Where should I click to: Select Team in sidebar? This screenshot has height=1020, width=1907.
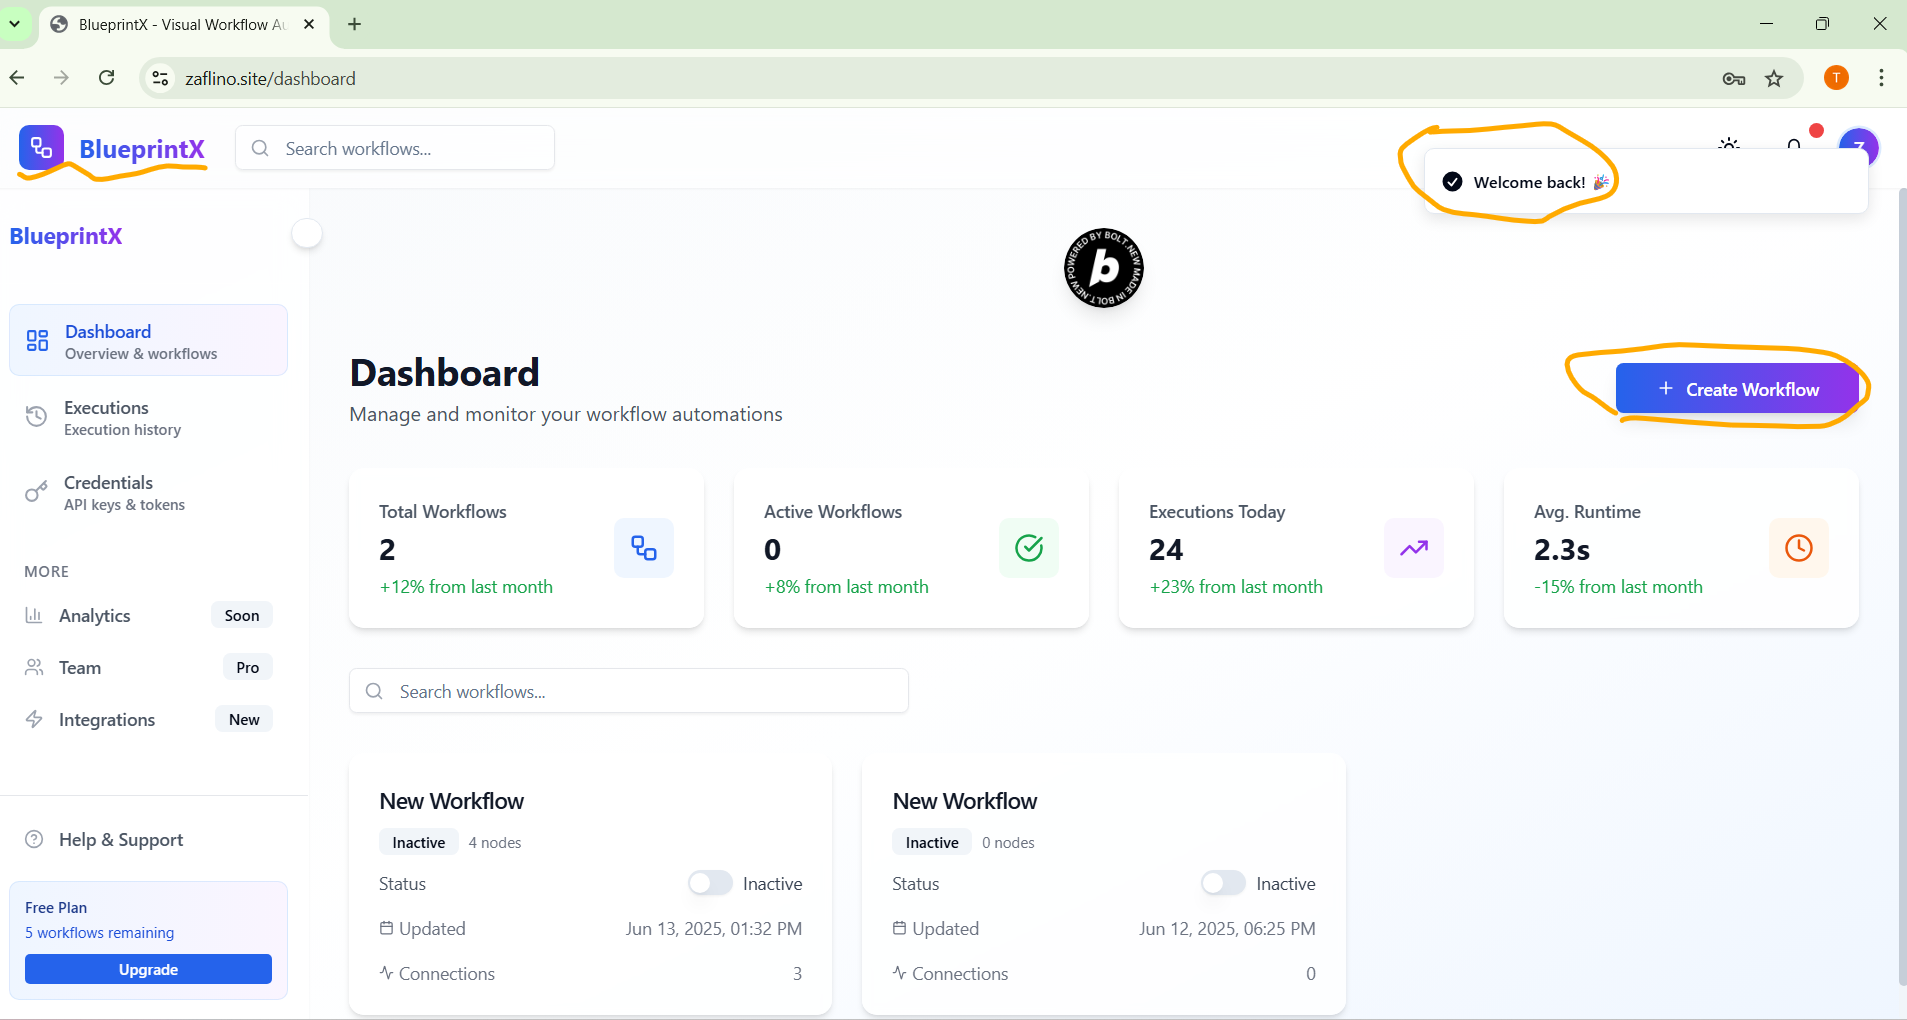[x=148, y=667]
